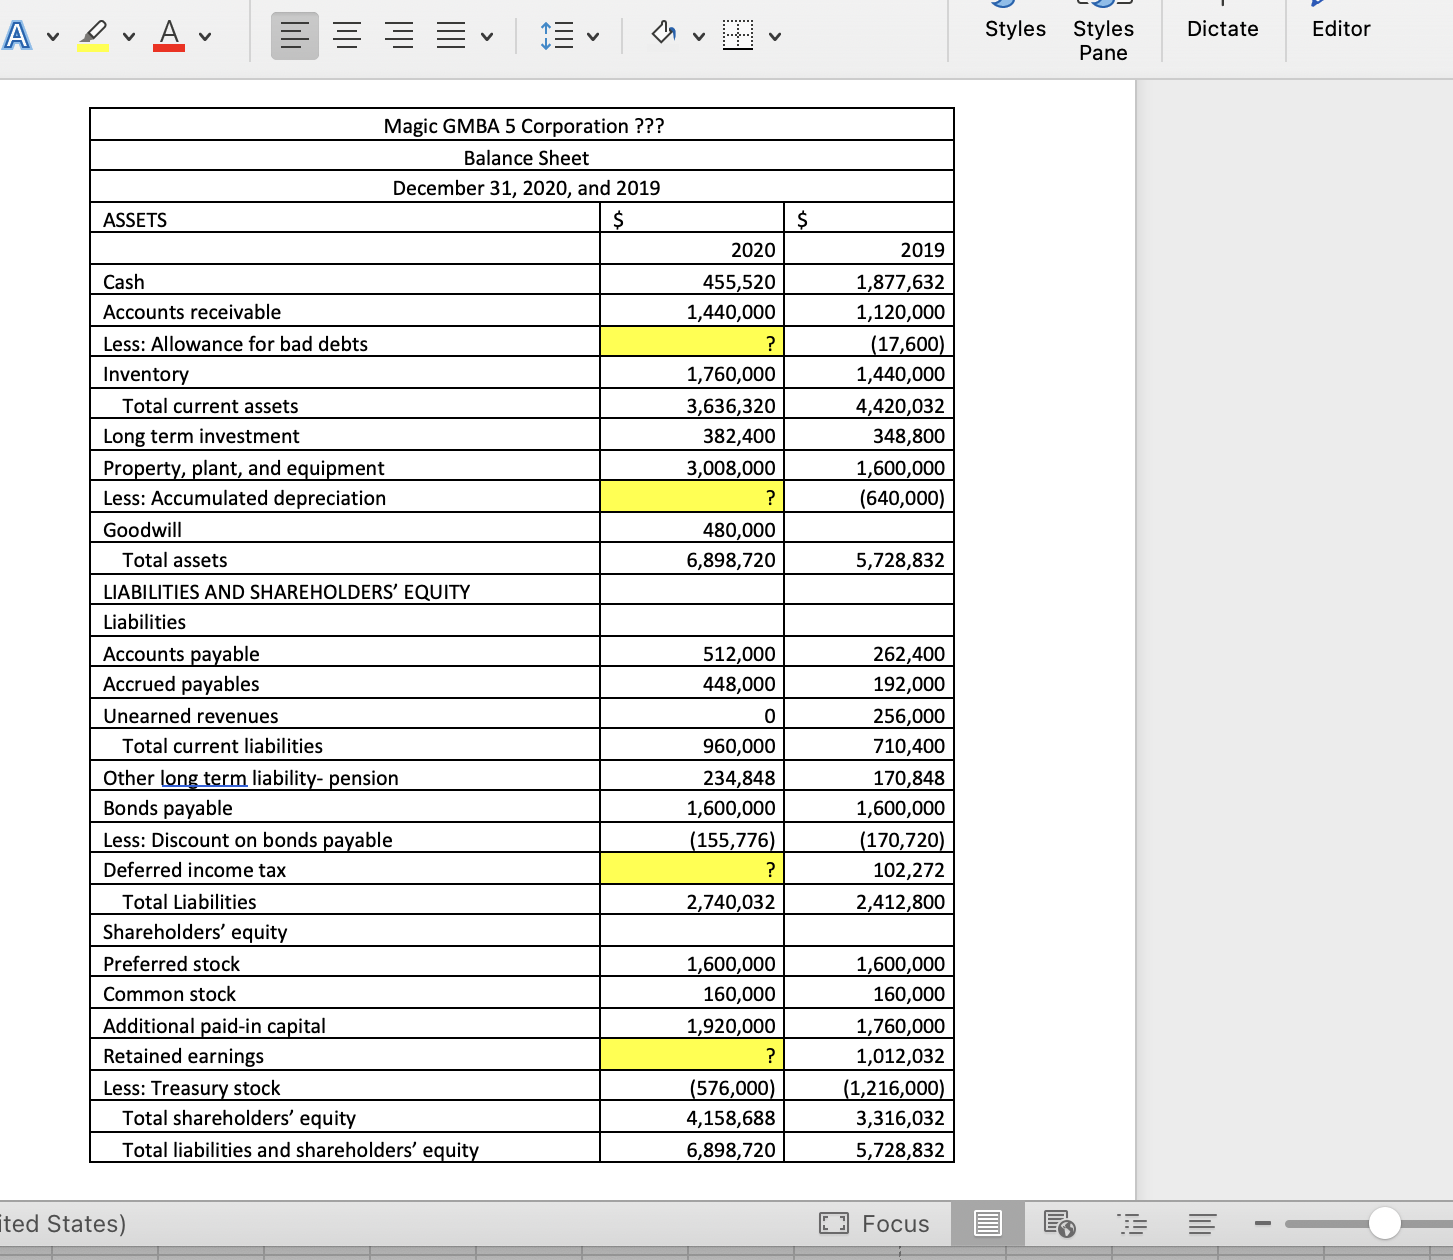Click the Bonds payable 2020 value
Screen dimensions: 1453x1260
(x=731, y=808)
